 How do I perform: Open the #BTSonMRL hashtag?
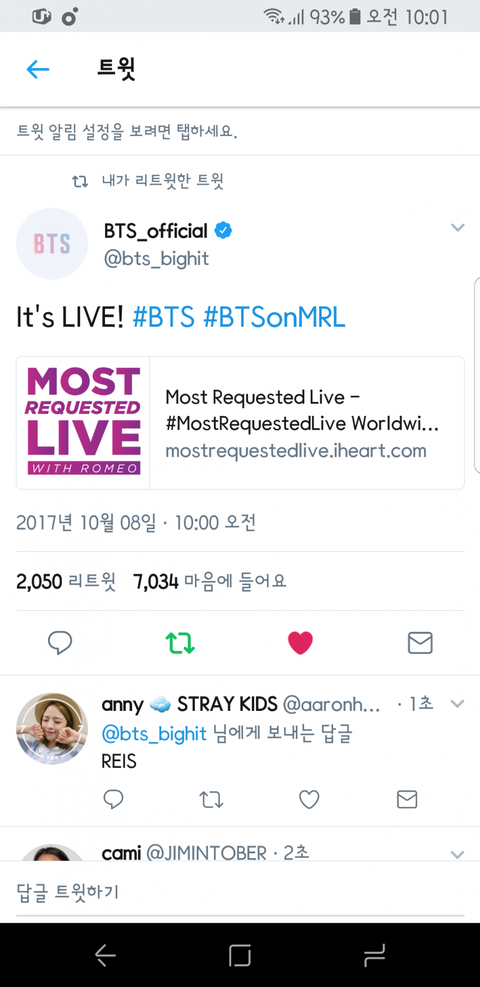click(274, 318)
